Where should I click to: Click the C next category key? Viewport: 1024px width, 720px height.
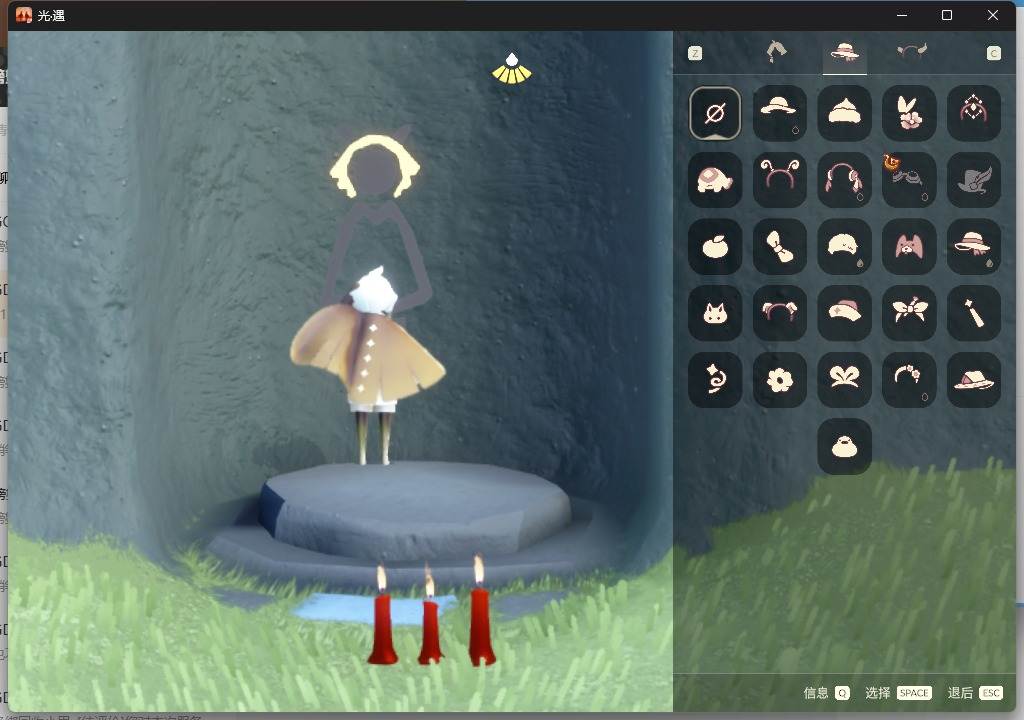[993, 54]
